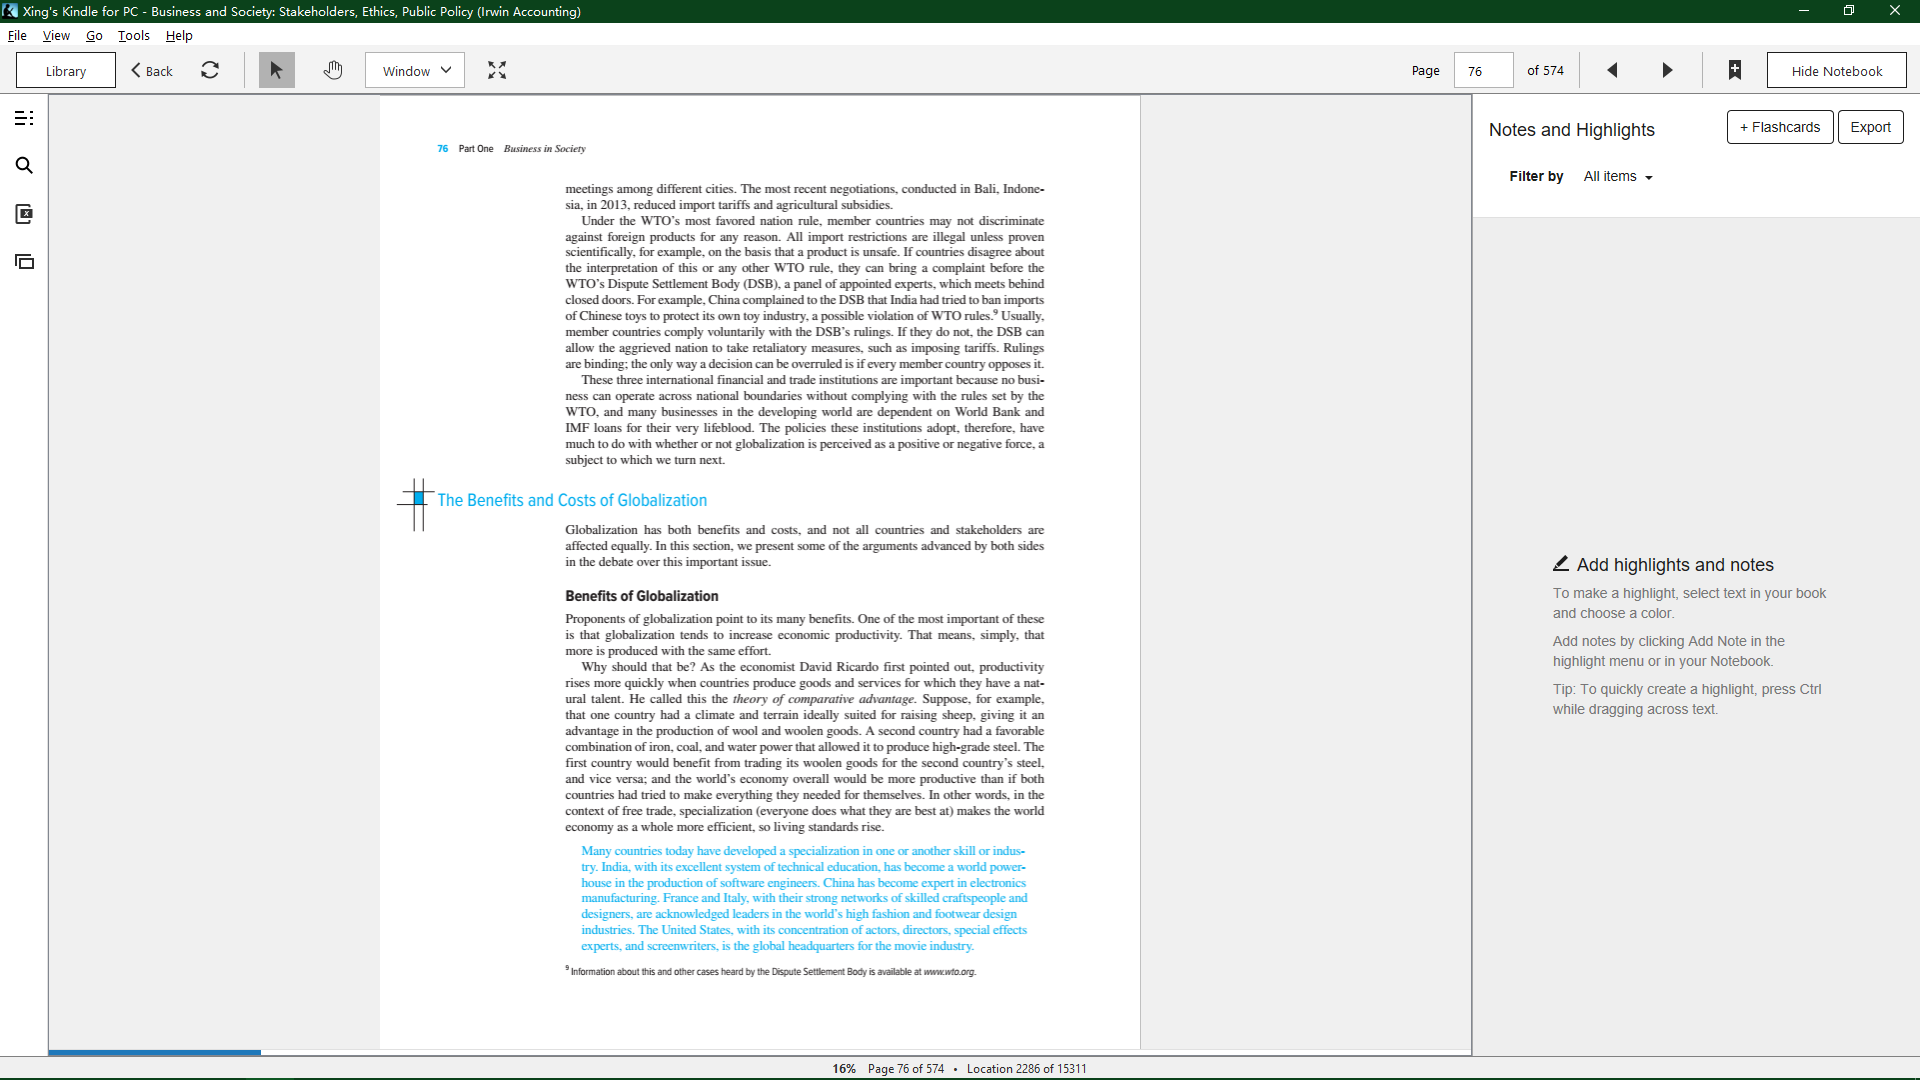1920x1080 pixels.
Task: Click the Benefits of Globalization subheading
Action: point(641,596)
